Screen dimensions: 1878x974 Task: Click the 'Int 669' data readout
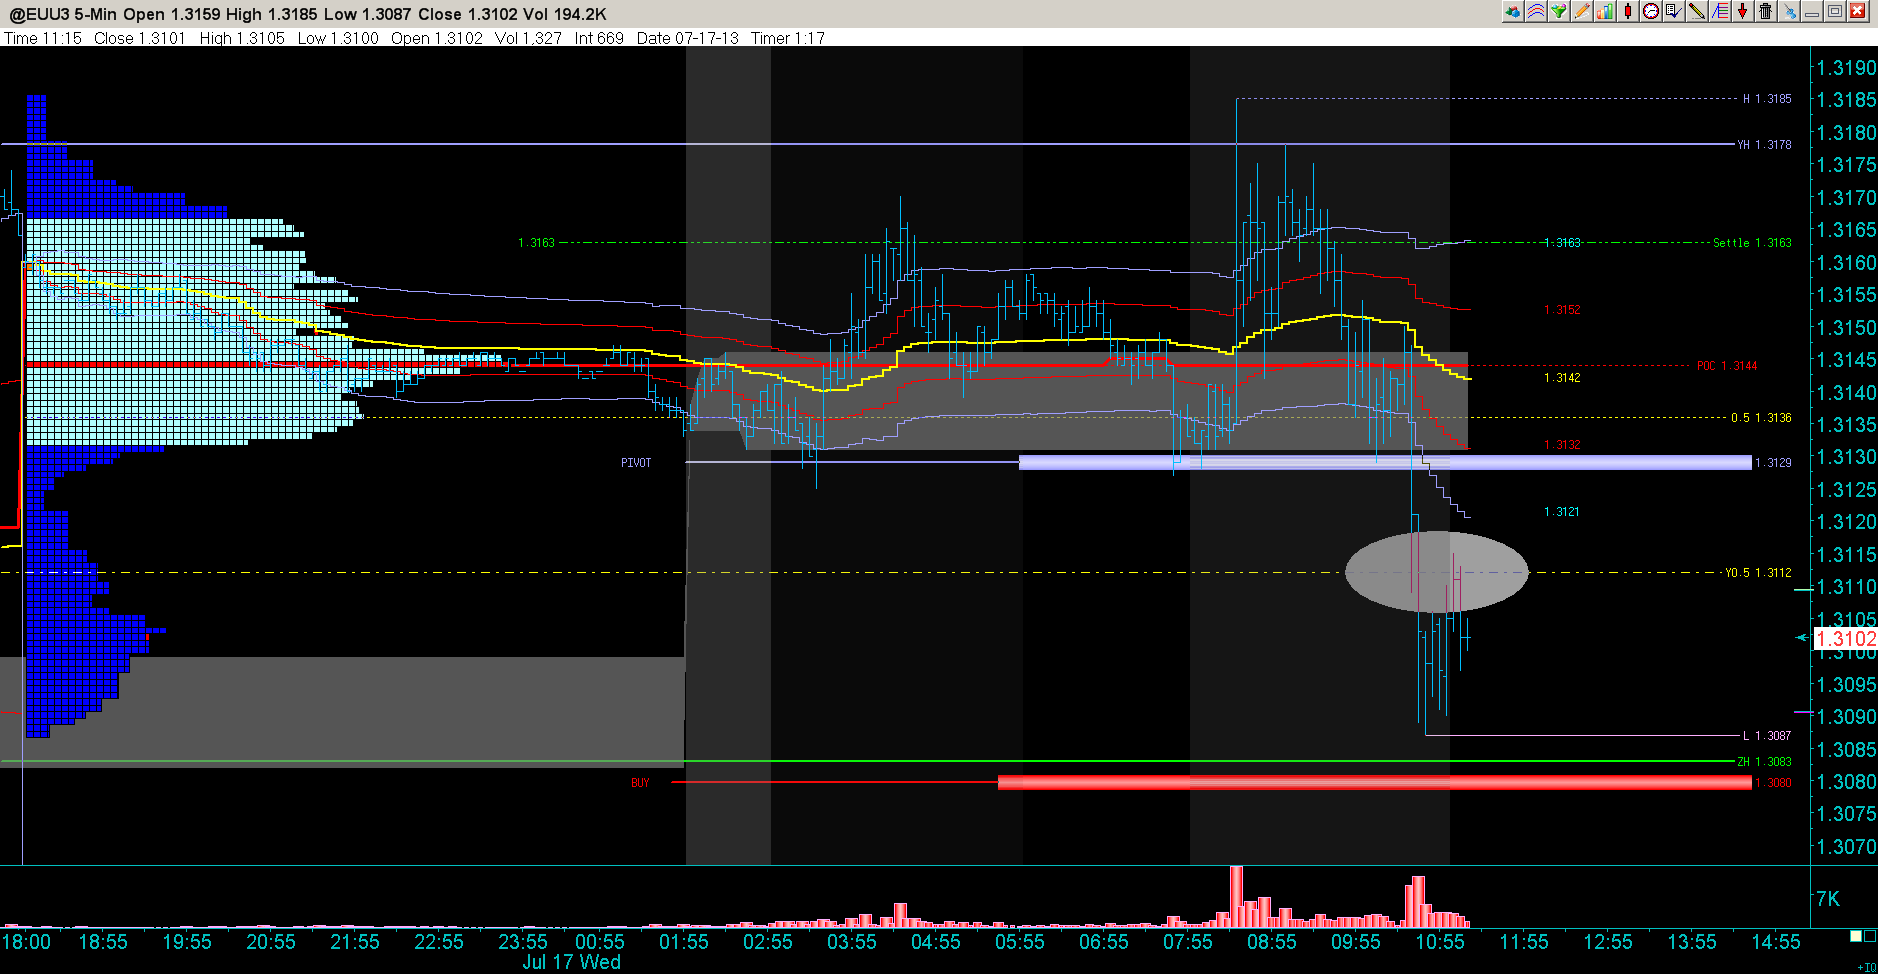coord(599,38)
